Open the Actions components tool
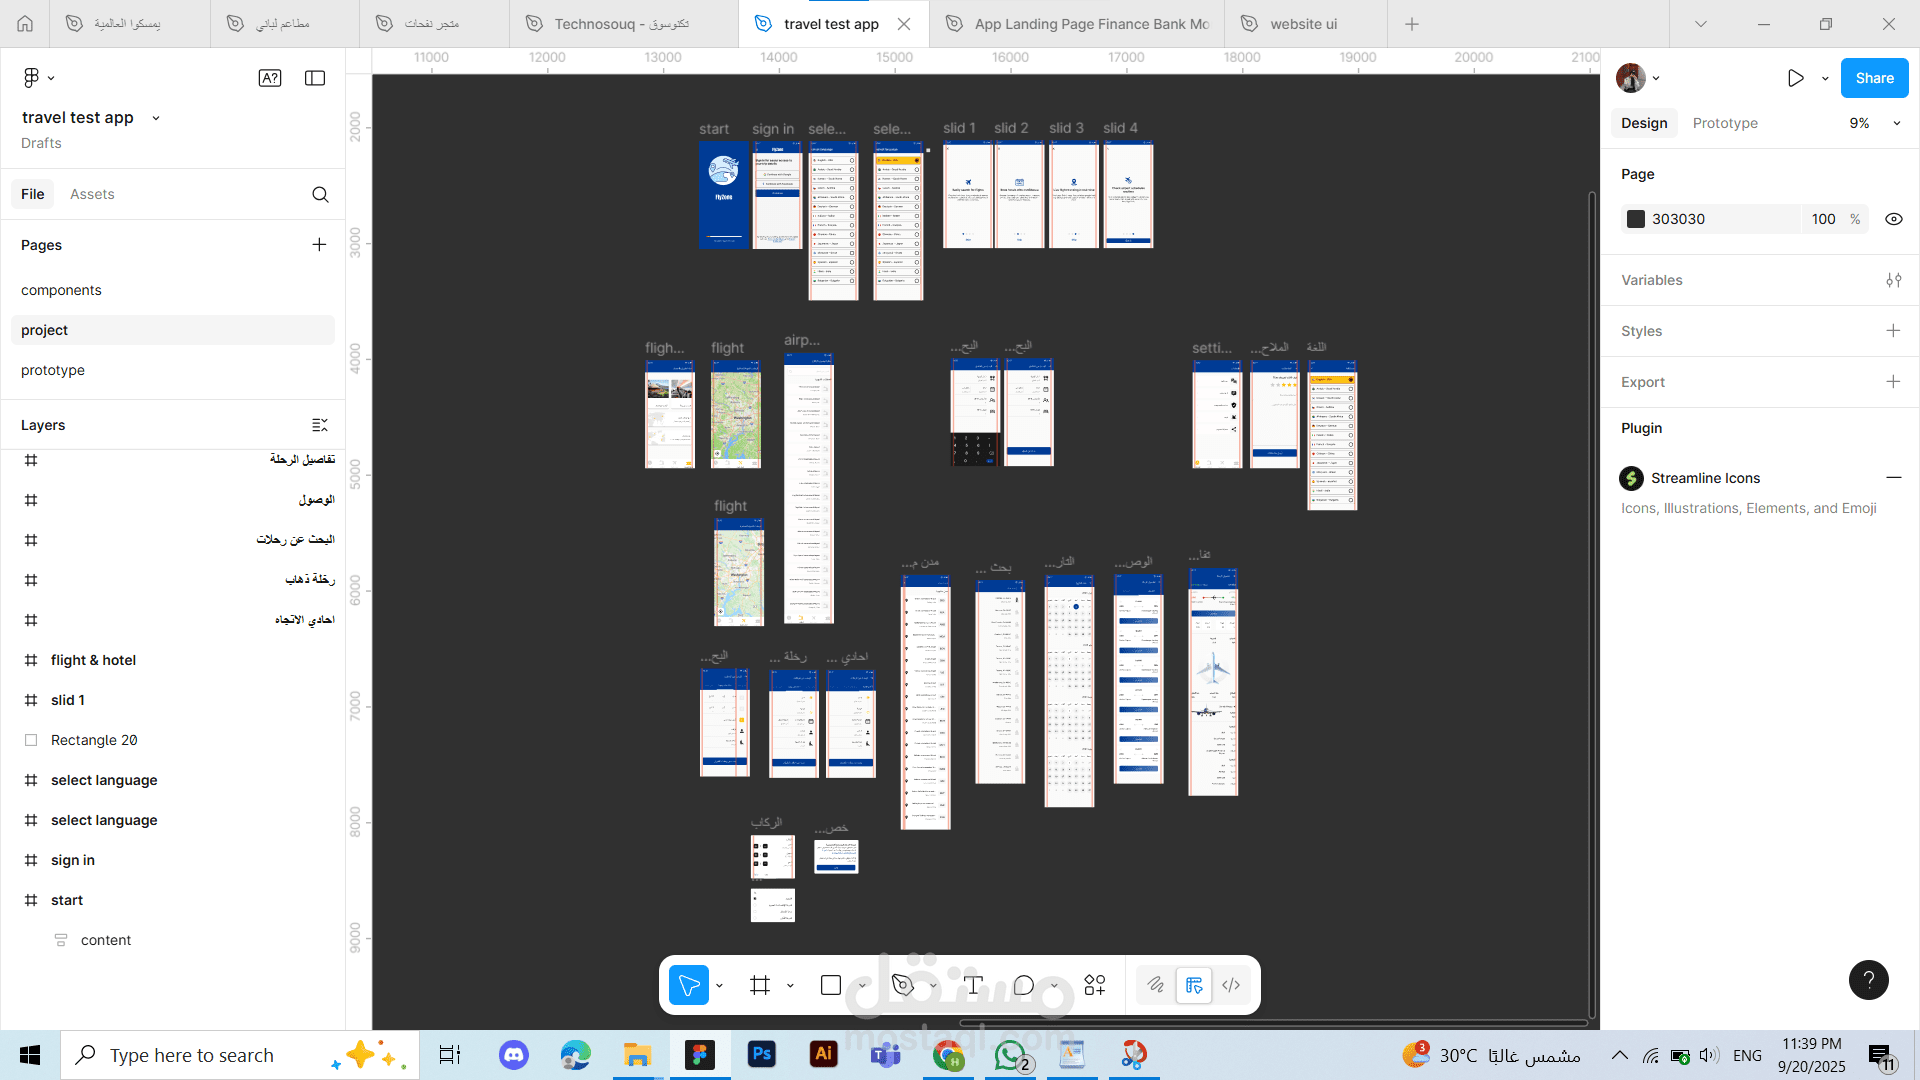The width and height of the screenshot is (1920, 1080). click(x=1095, y=985)
